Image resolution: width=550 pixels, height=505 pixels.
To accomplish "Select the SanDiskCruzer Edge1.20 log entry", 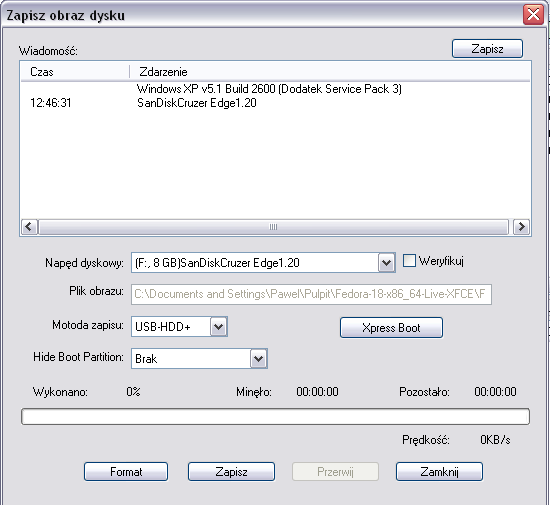I will pyautogui.click(x=197, y=103).
